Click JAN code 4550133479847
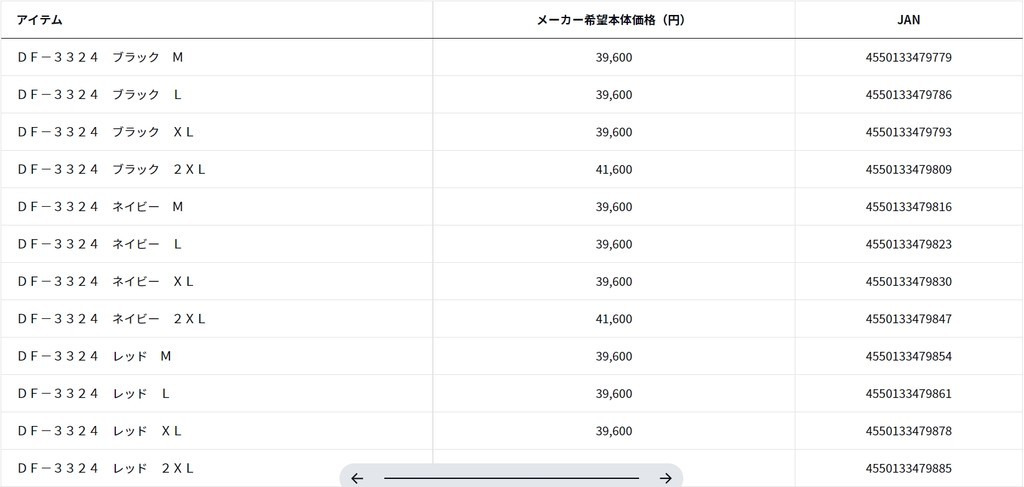This screenshot has width=1024, height=487. (908, 319)
